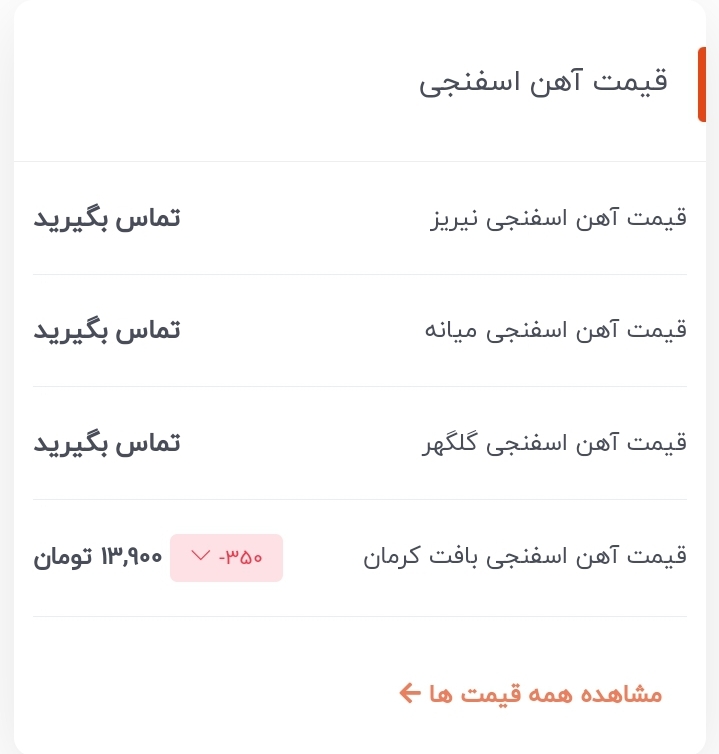The height and width of the screenshot is (754, 719).
Task: Click the -۳۵۰ price change value
Action: point(241,557)
